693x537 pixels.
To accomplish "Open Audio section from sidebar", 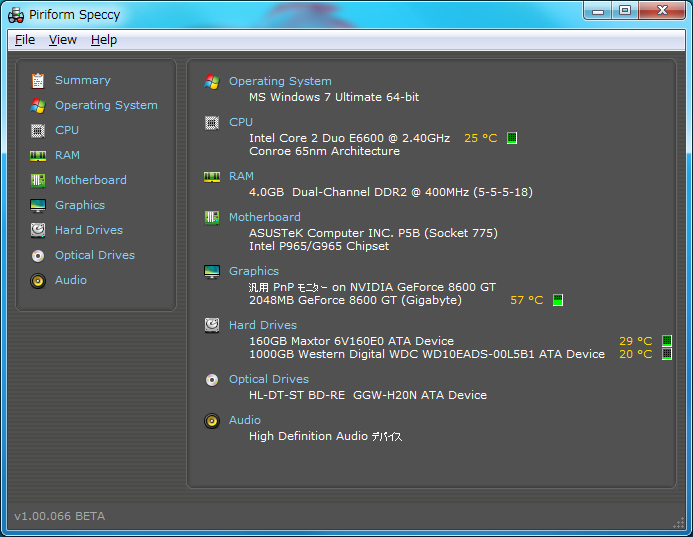I will coord(71,280).
